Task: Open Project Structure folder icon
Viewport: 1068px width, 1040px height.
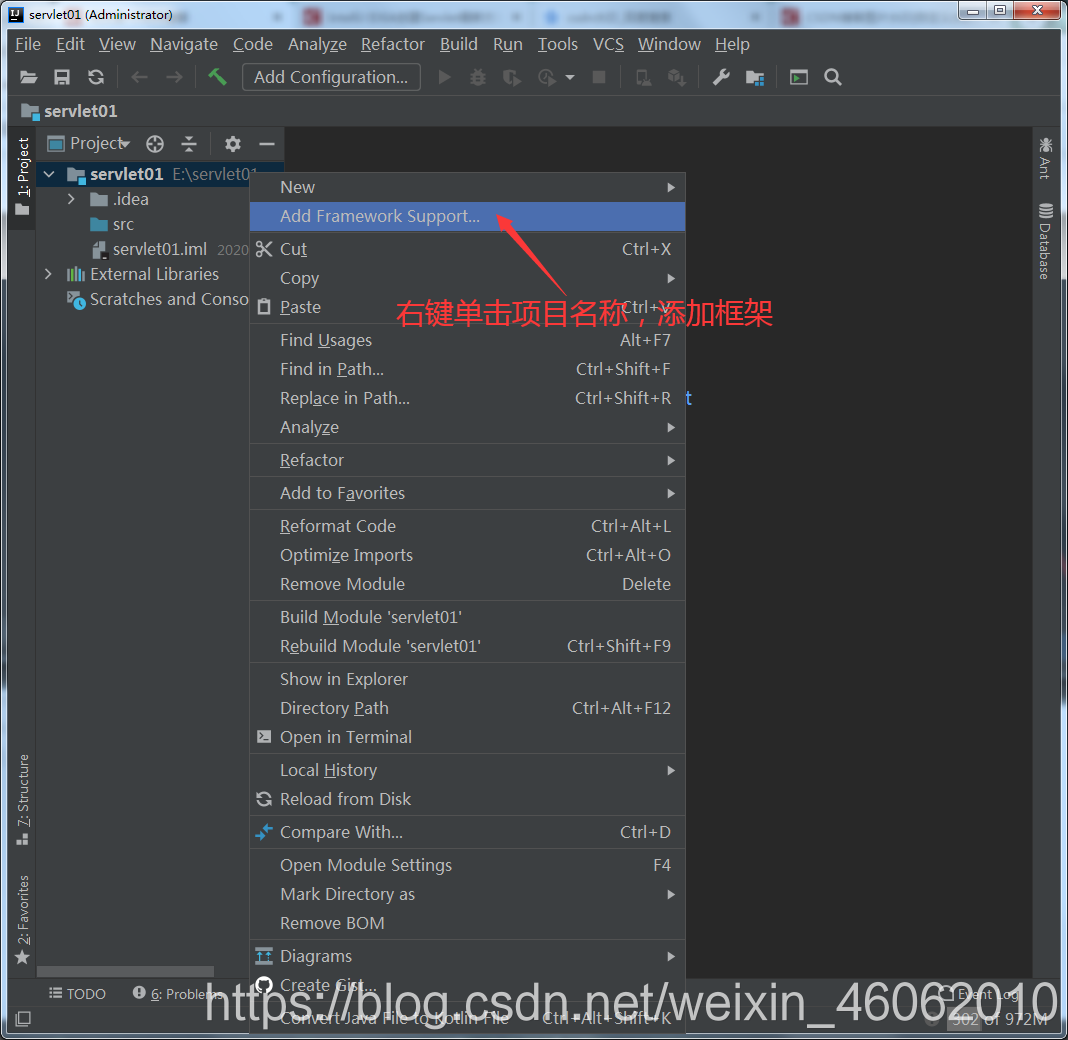Action: [x=755, y=78]
